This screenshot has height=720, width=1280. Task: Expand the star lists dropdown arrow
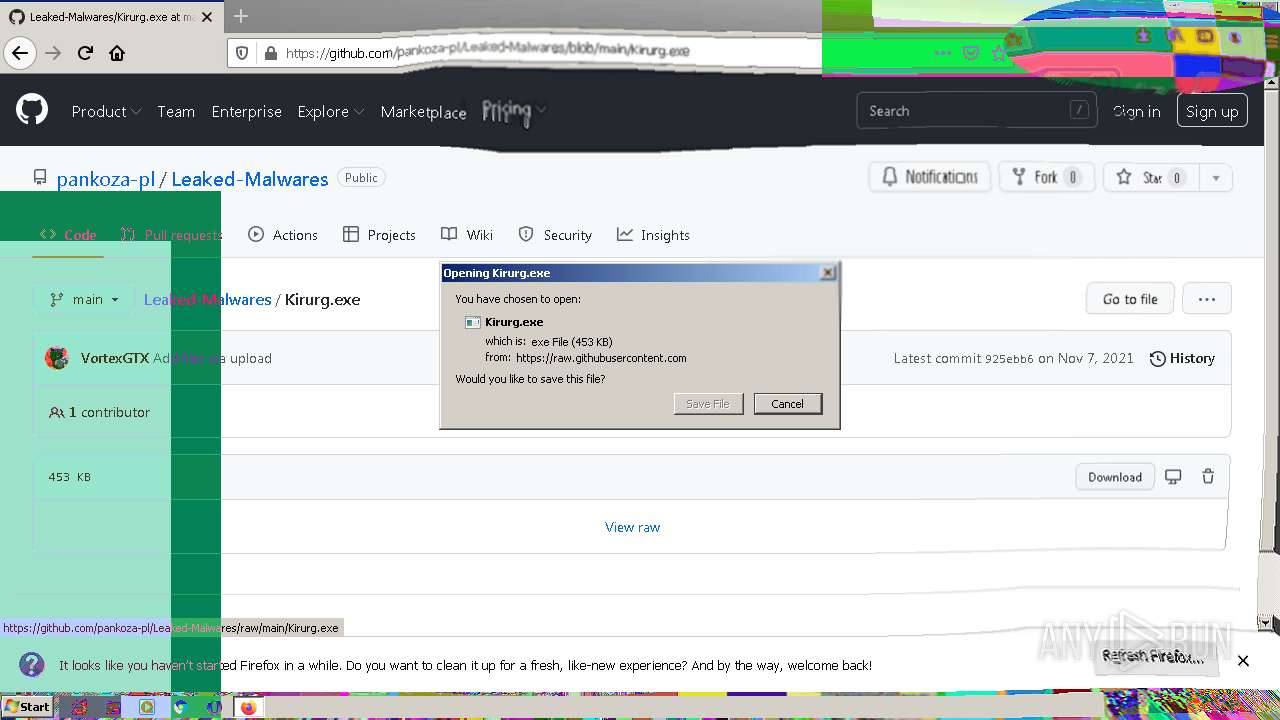[1215, 178]
